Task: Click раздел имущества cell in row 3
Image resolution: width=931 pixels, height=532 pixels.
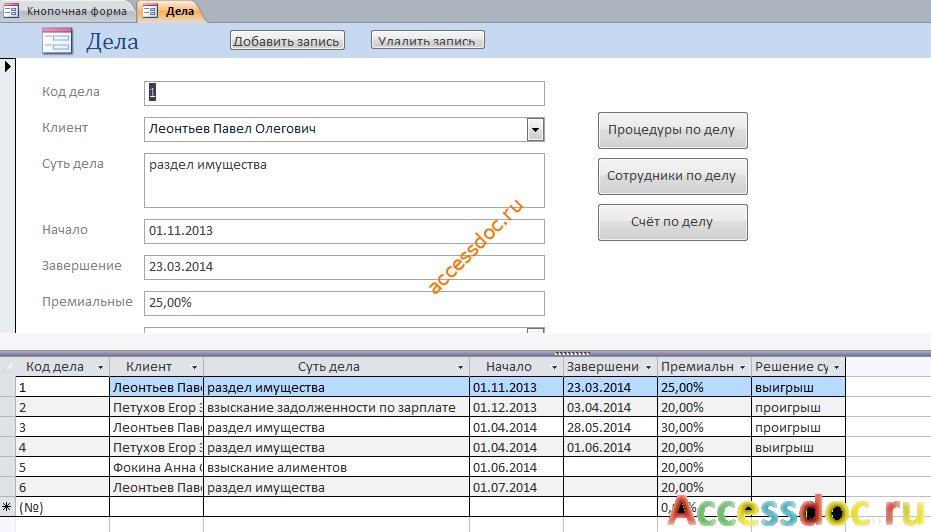Action: 337,428
